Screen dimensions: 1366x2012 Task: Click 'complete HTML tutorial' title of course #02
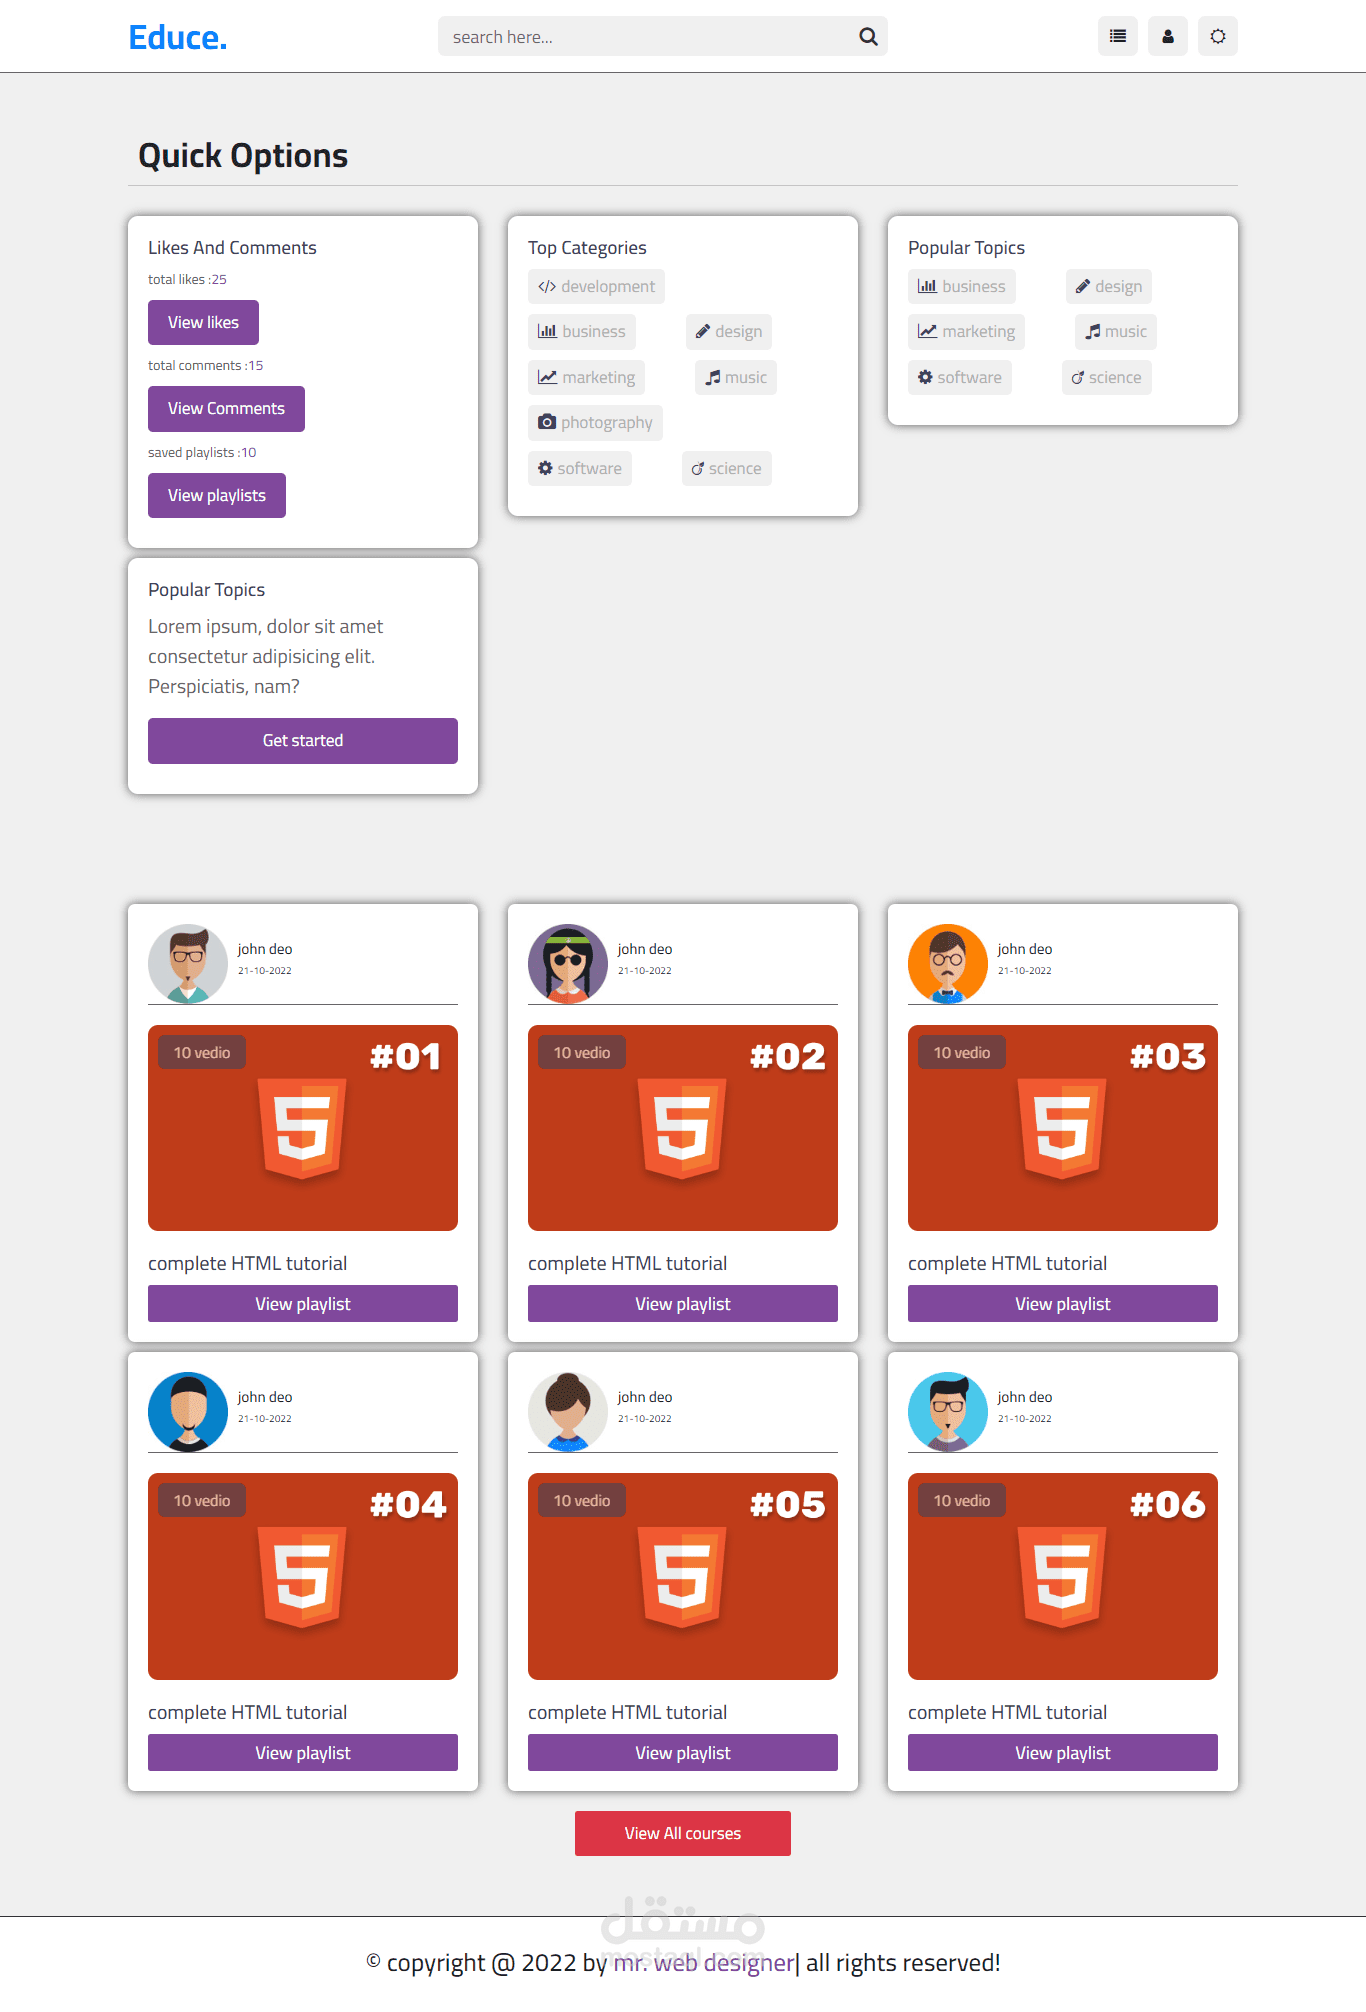pos(627,1263)
